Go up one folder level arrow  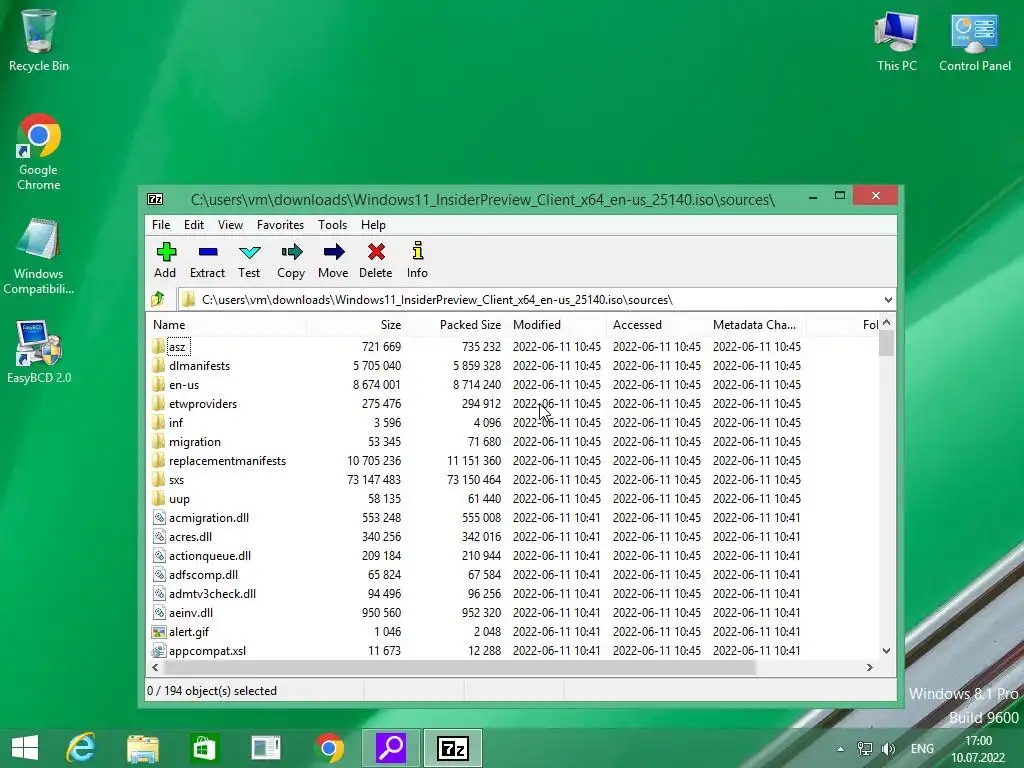[158, 300]
